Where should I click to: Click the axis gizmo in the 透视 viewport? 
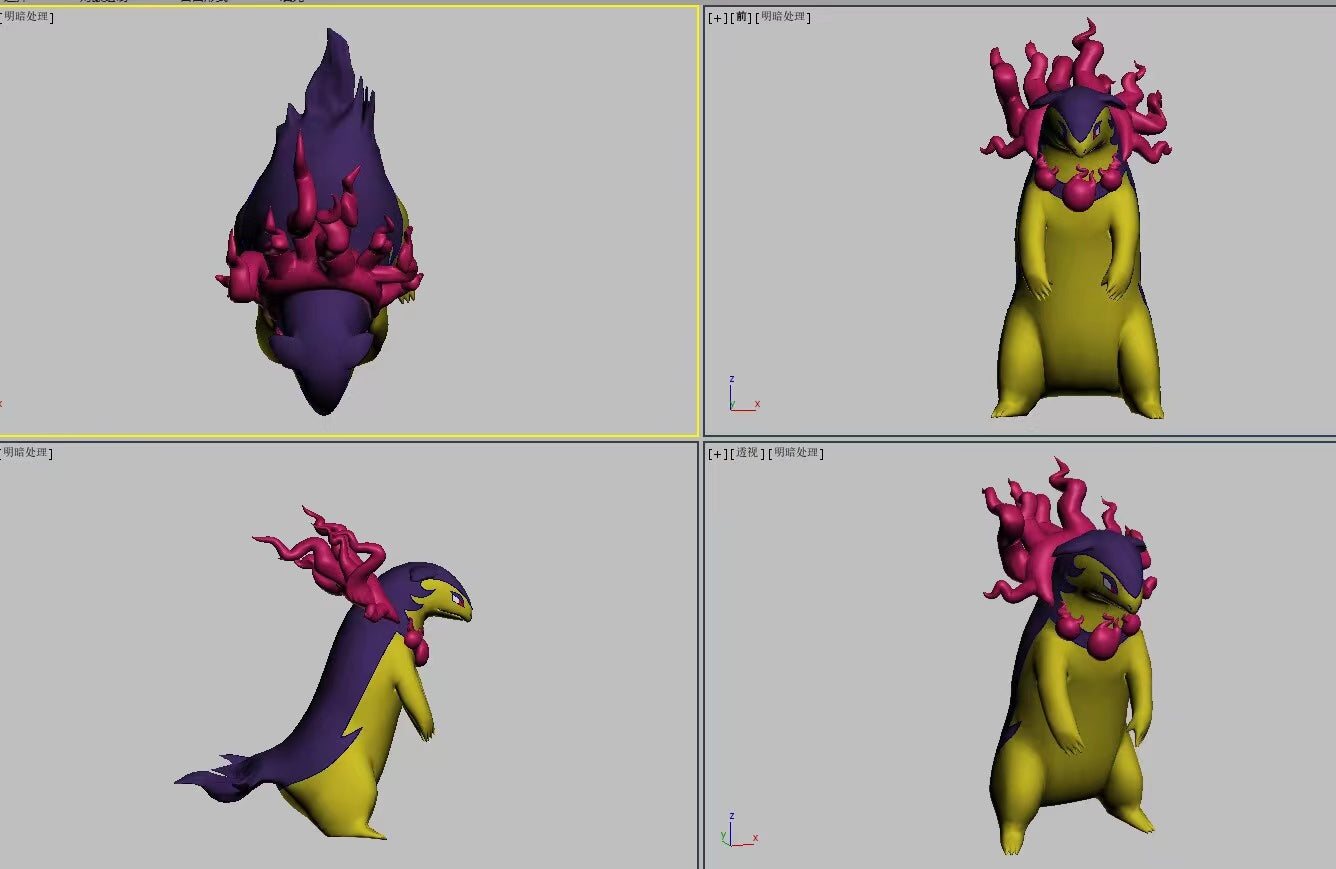(x=738, y=828)
